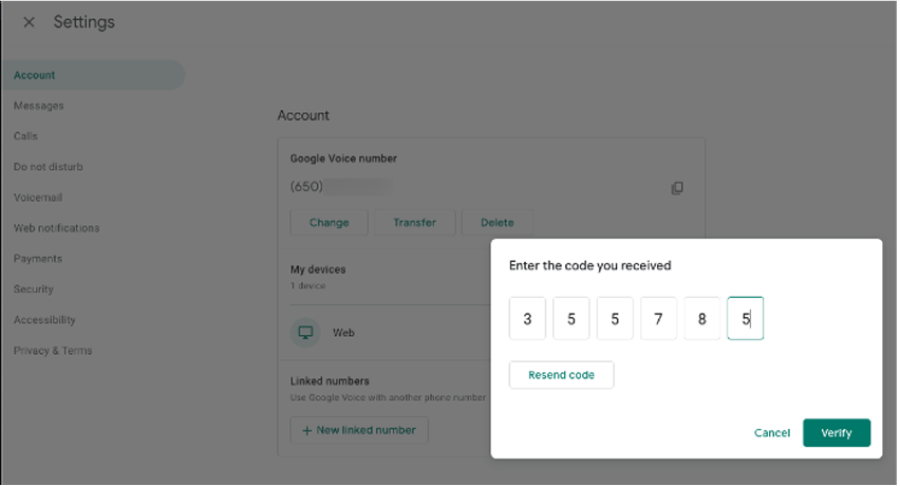Image resolution: width=900 pixels, height=486 pixels.
Task: Click the fourth code digit box containing 7
Action: point(658,319)
